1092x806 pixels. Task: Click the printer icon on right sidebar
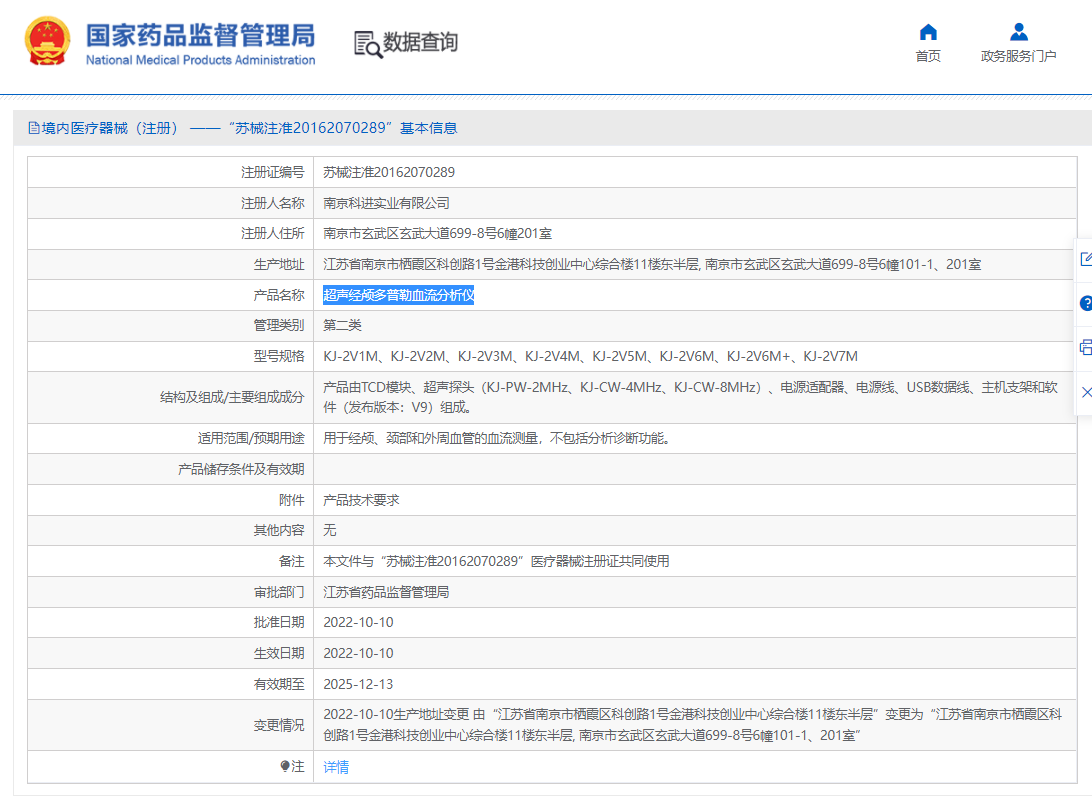(1086, 348)
